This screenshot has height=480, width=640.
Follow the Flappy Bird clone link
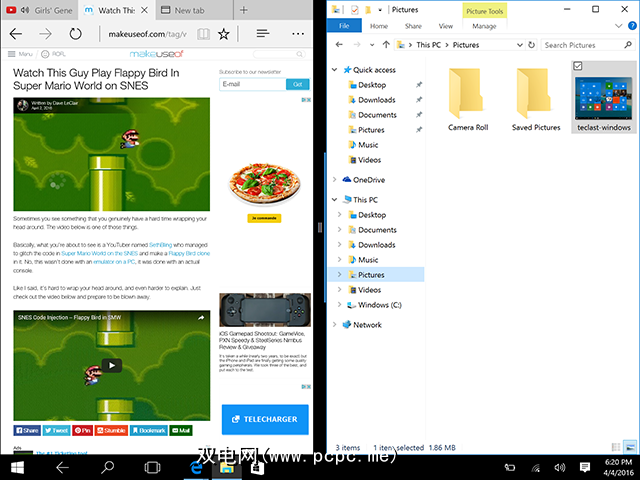point(189,253)
